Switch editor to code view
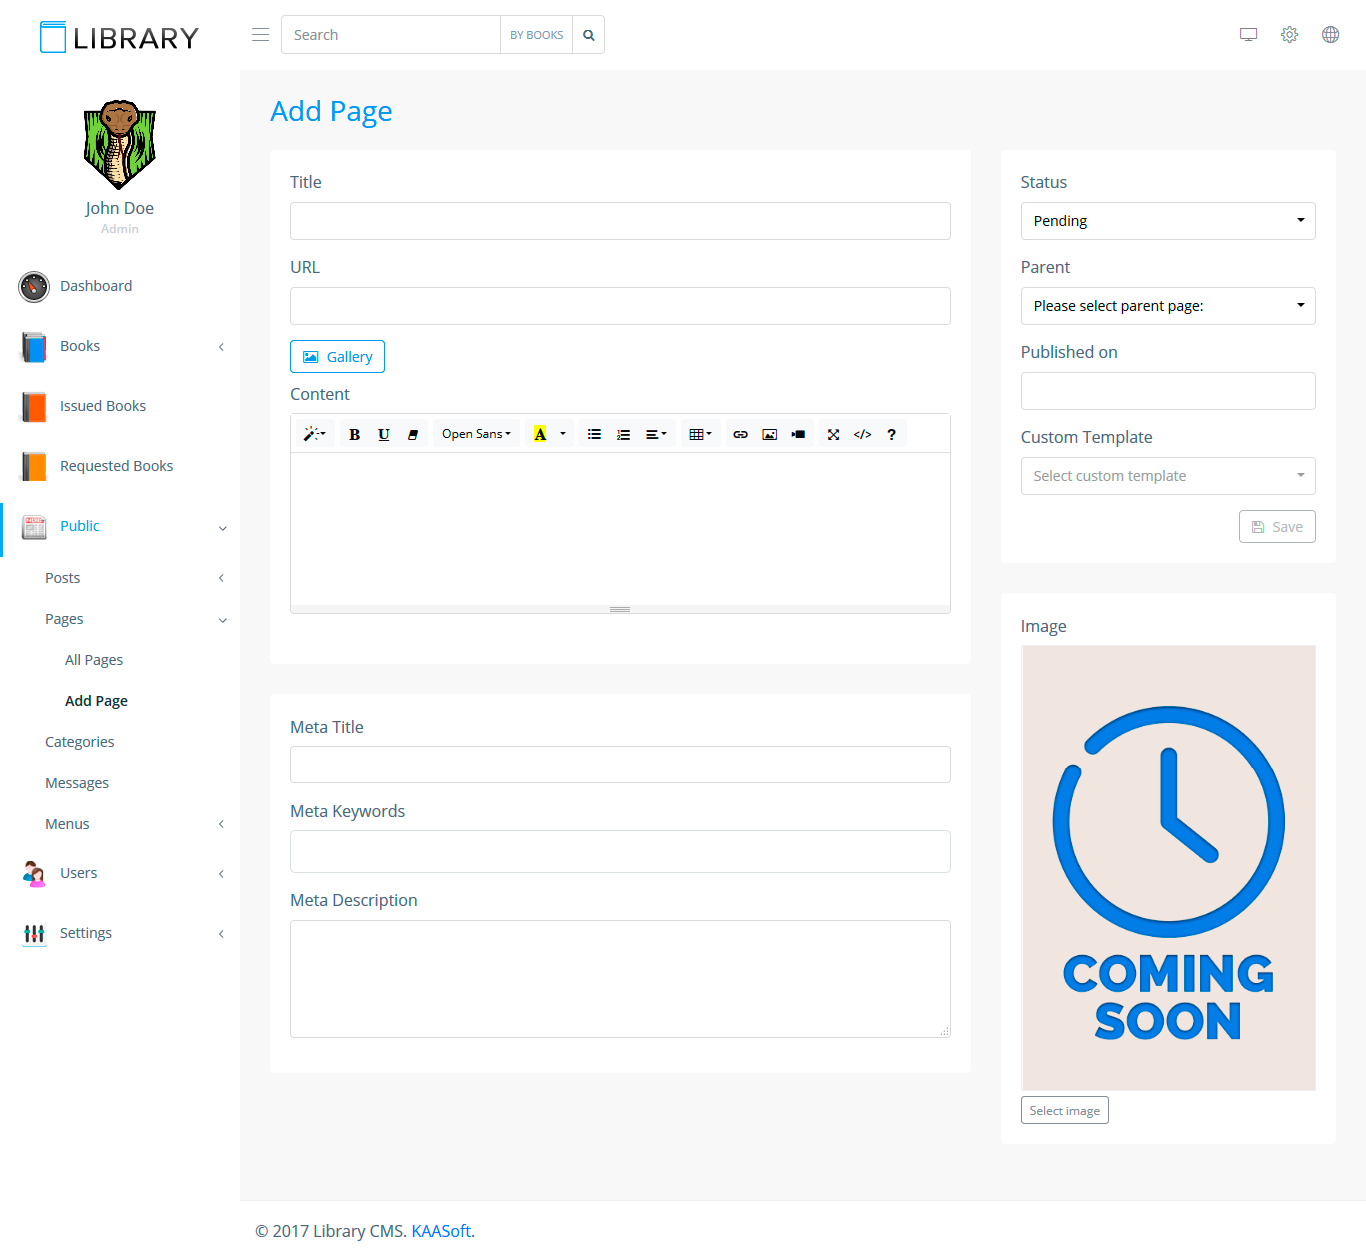 862,434
